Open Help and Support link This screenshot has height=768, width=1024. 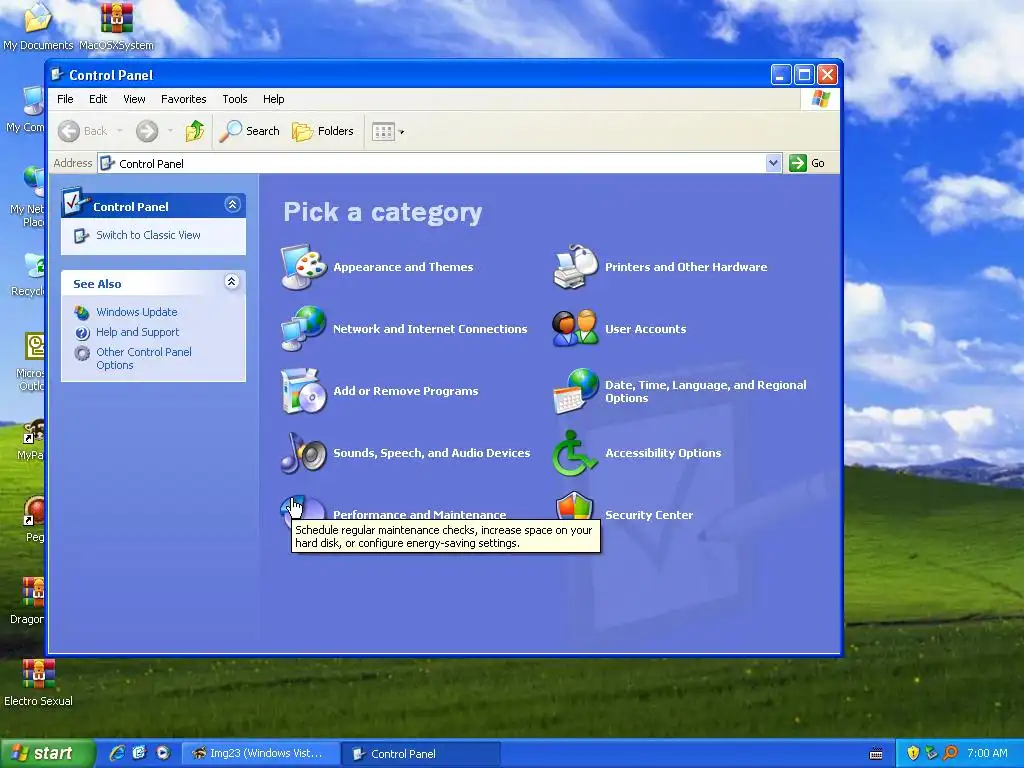click(x=137, y=332)
